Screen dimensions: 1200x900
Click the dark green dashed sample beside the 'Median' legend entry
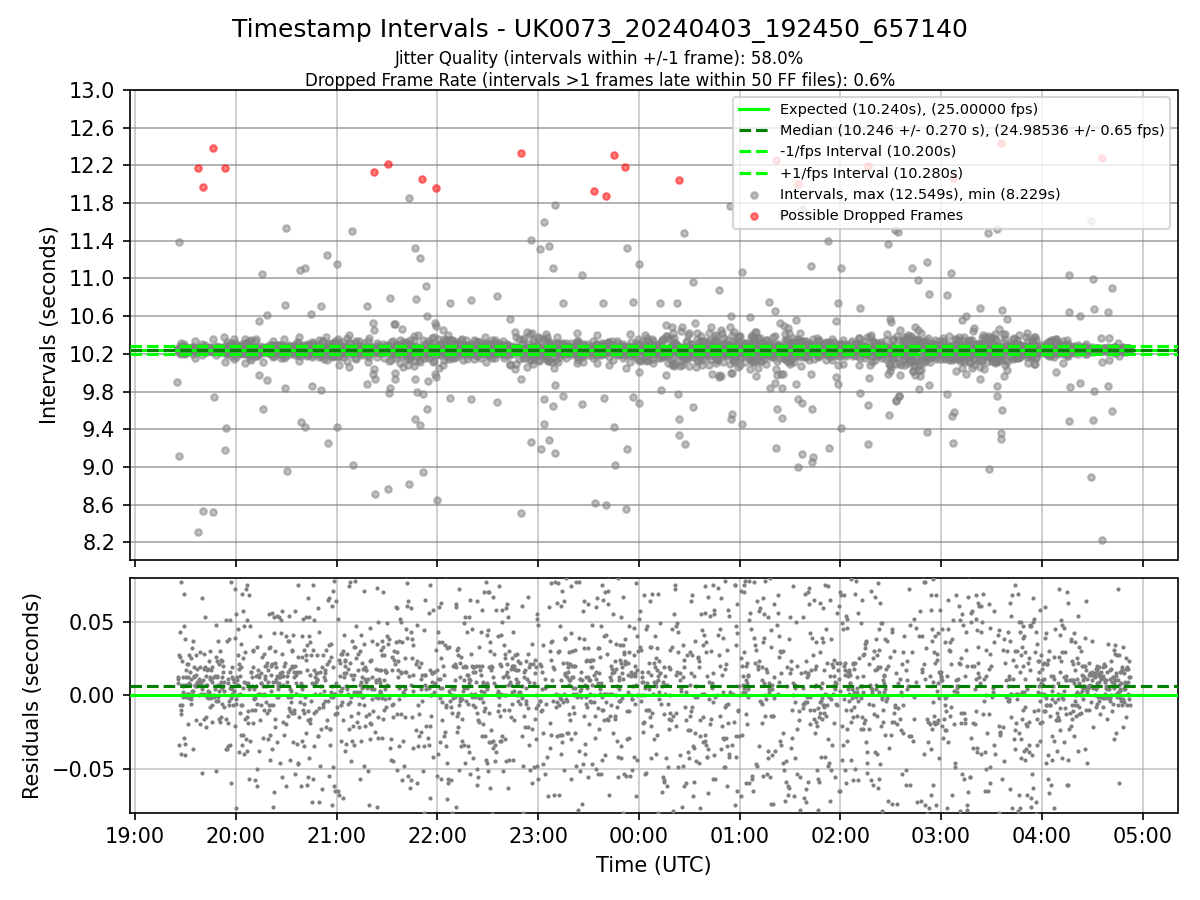point(755,130)
